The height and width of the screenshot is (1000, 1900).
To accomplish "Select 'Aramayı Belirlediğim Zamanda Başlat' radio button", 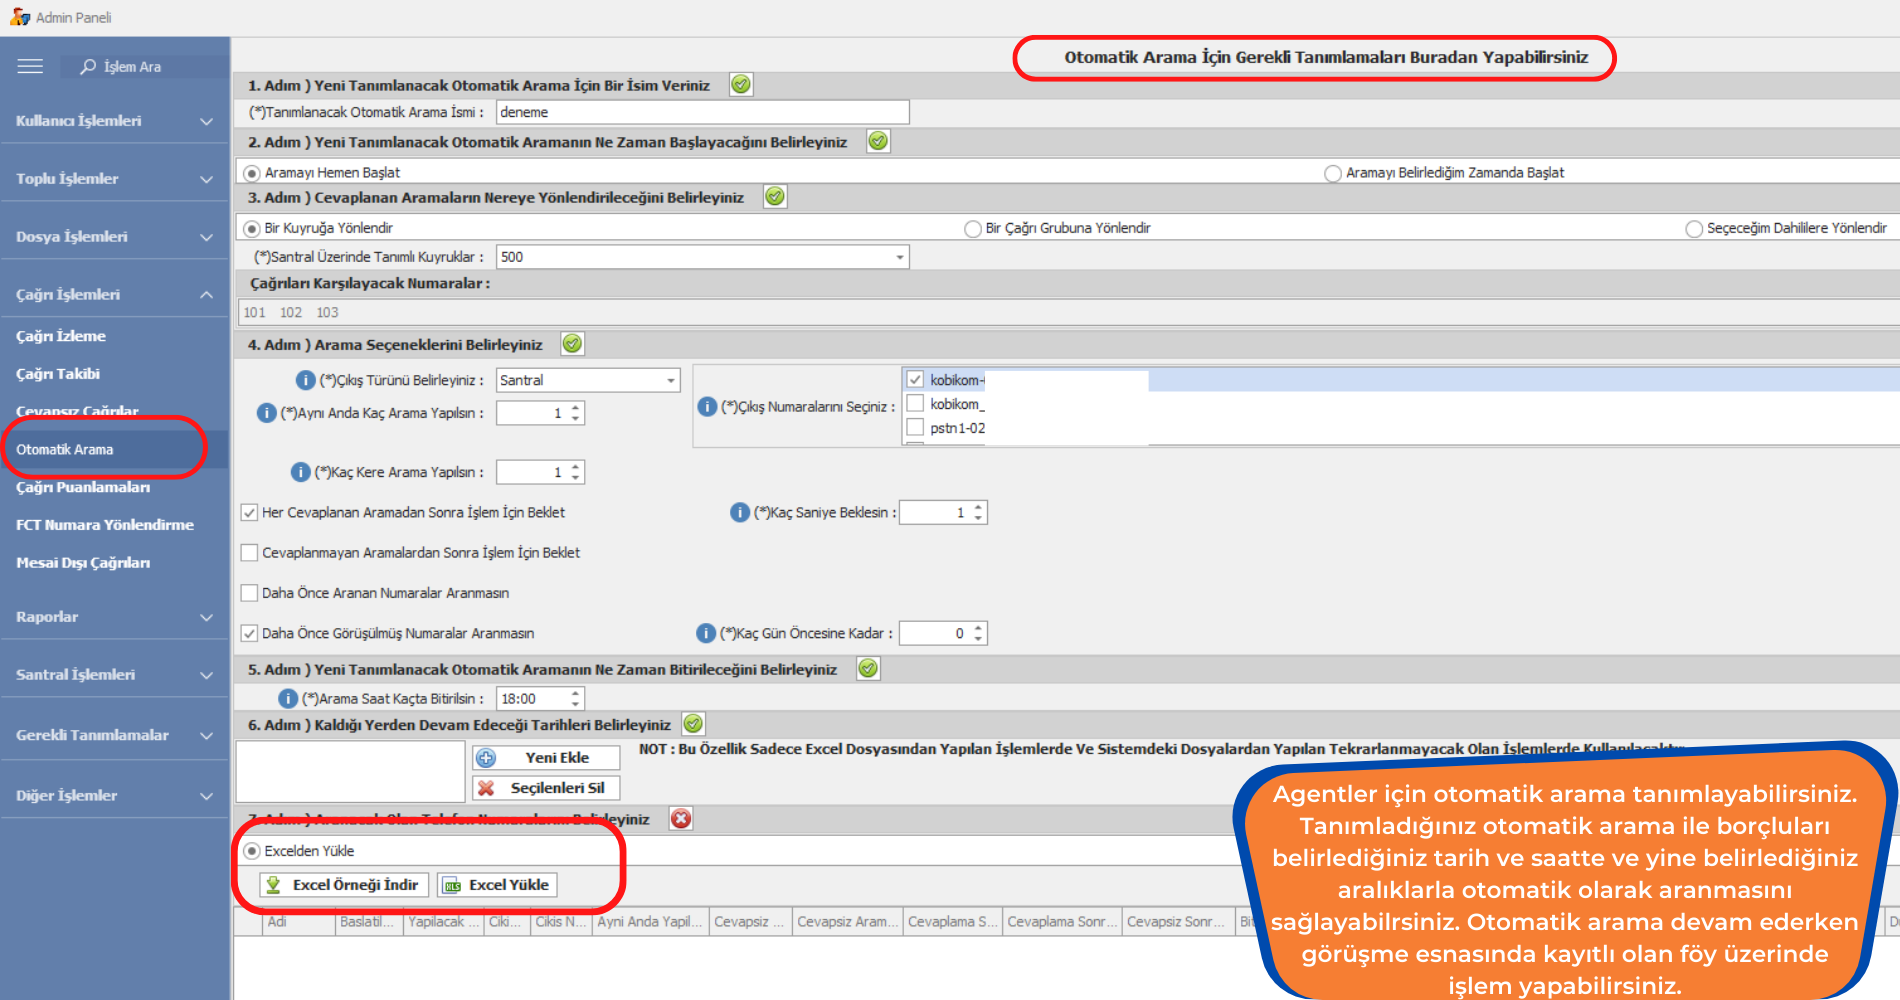I will coord(1333,173).
